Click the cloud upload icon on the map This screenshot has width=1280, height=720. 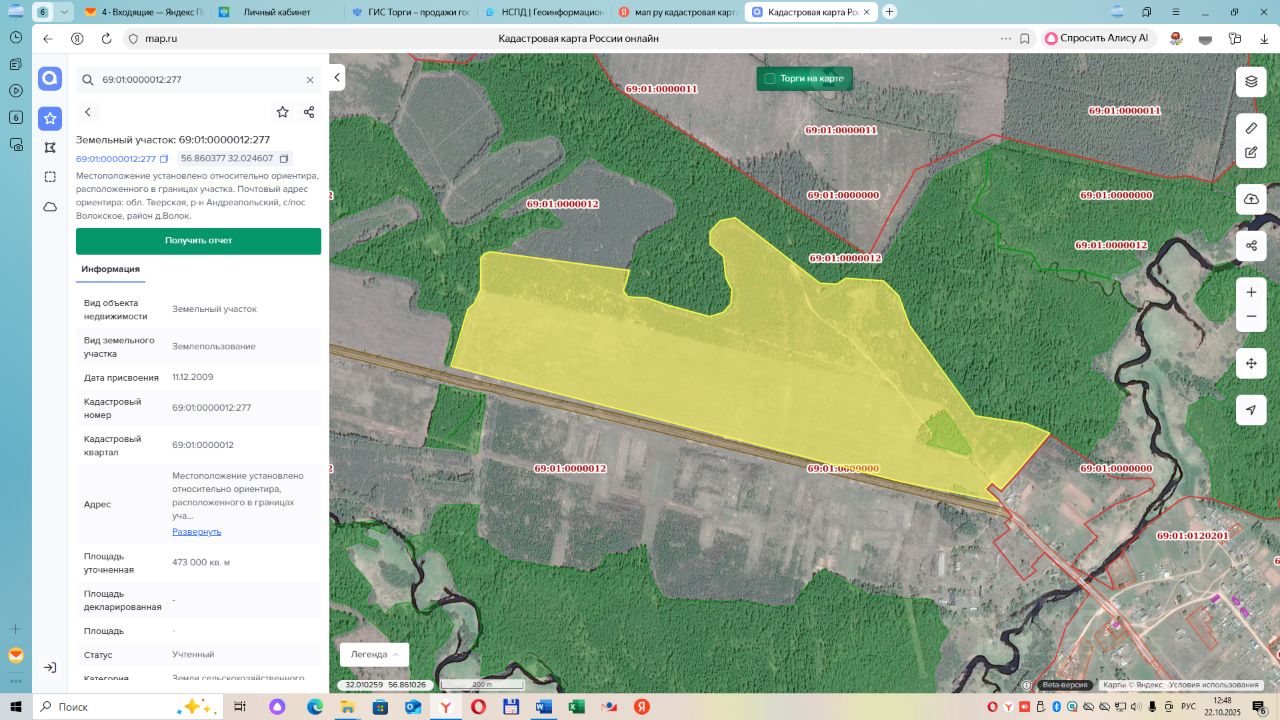[1251, 199]
